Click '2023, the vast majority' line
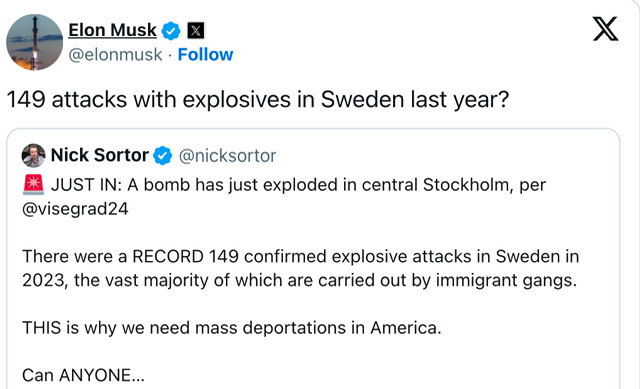Image resolution: width=640 pixels, height=389 pixels. [300, 280]
